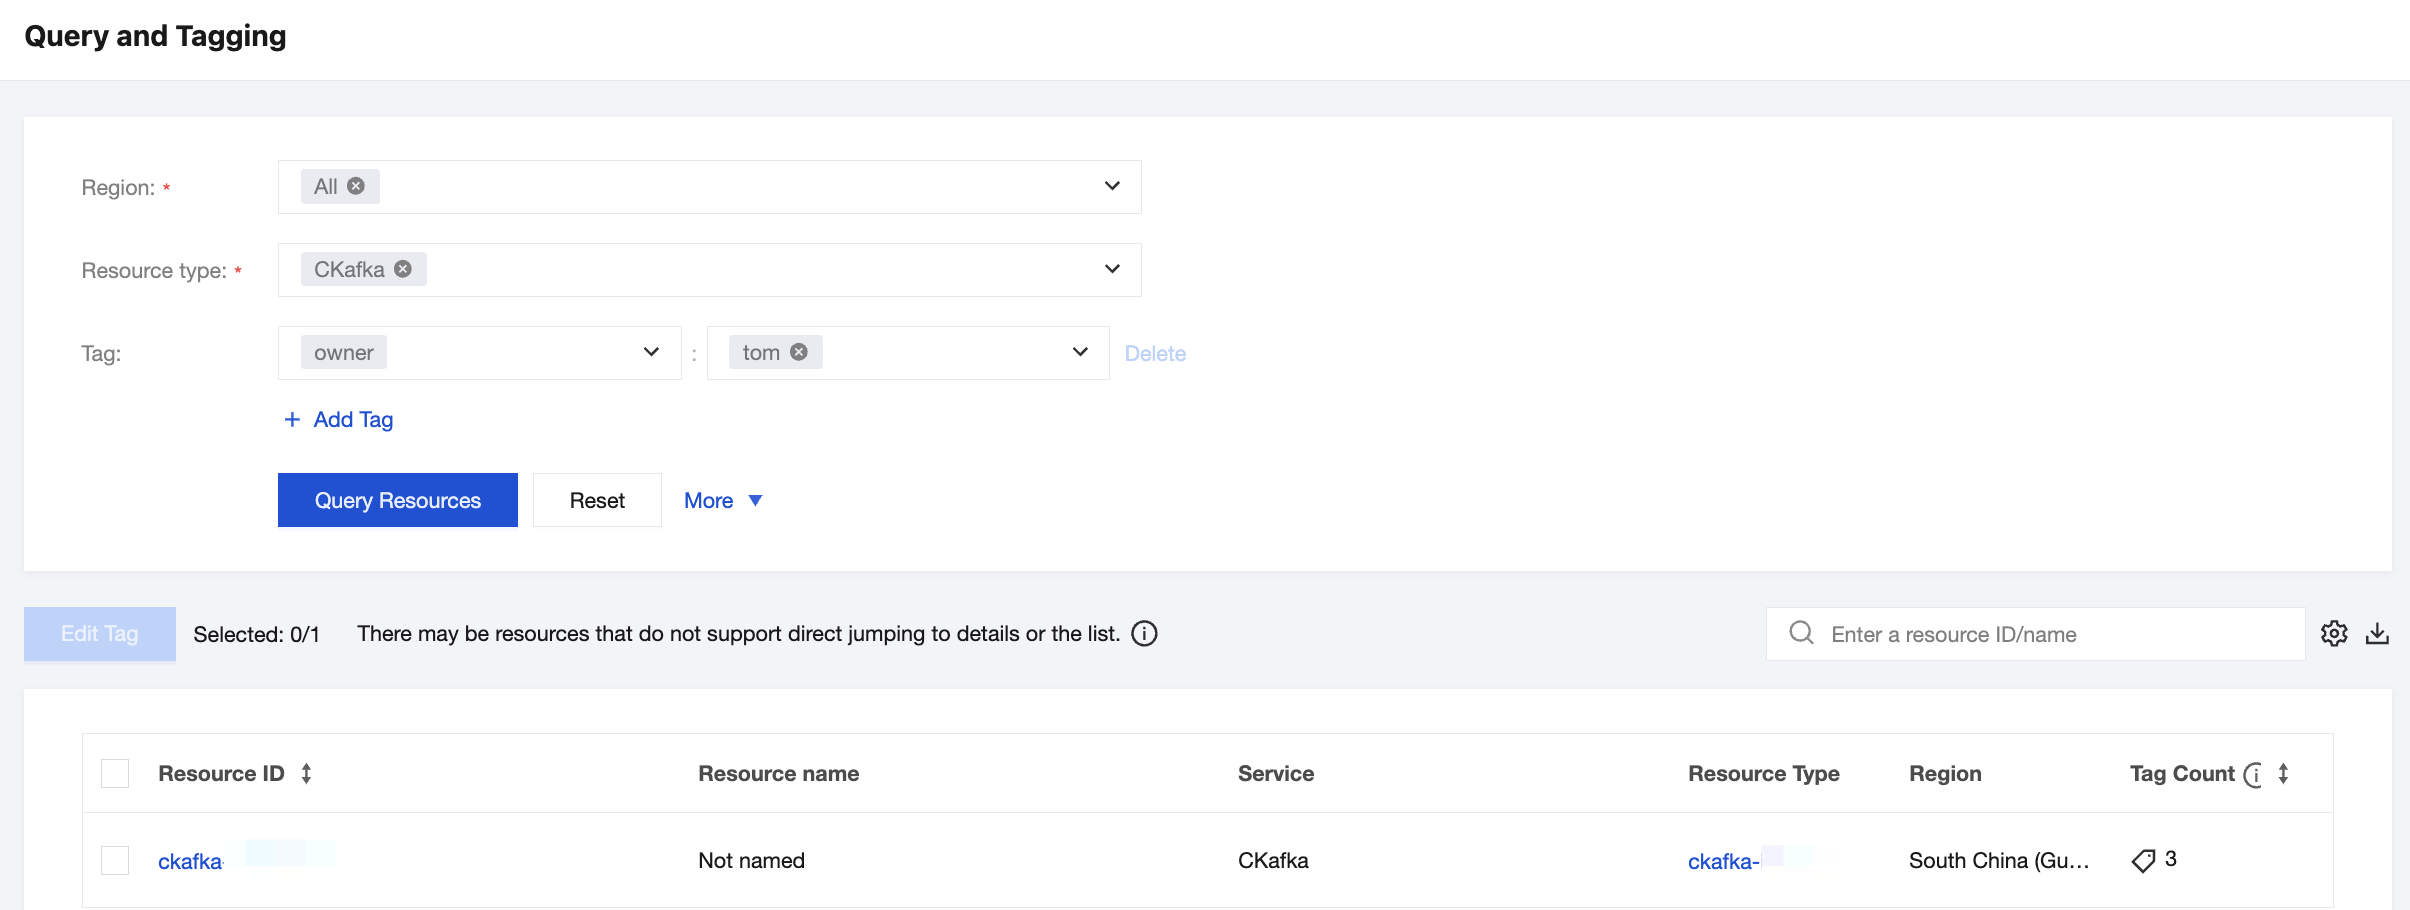Screen dimensions: 2410x910
Task: Expand the Region dropdown
Action: click(1112, 186)
